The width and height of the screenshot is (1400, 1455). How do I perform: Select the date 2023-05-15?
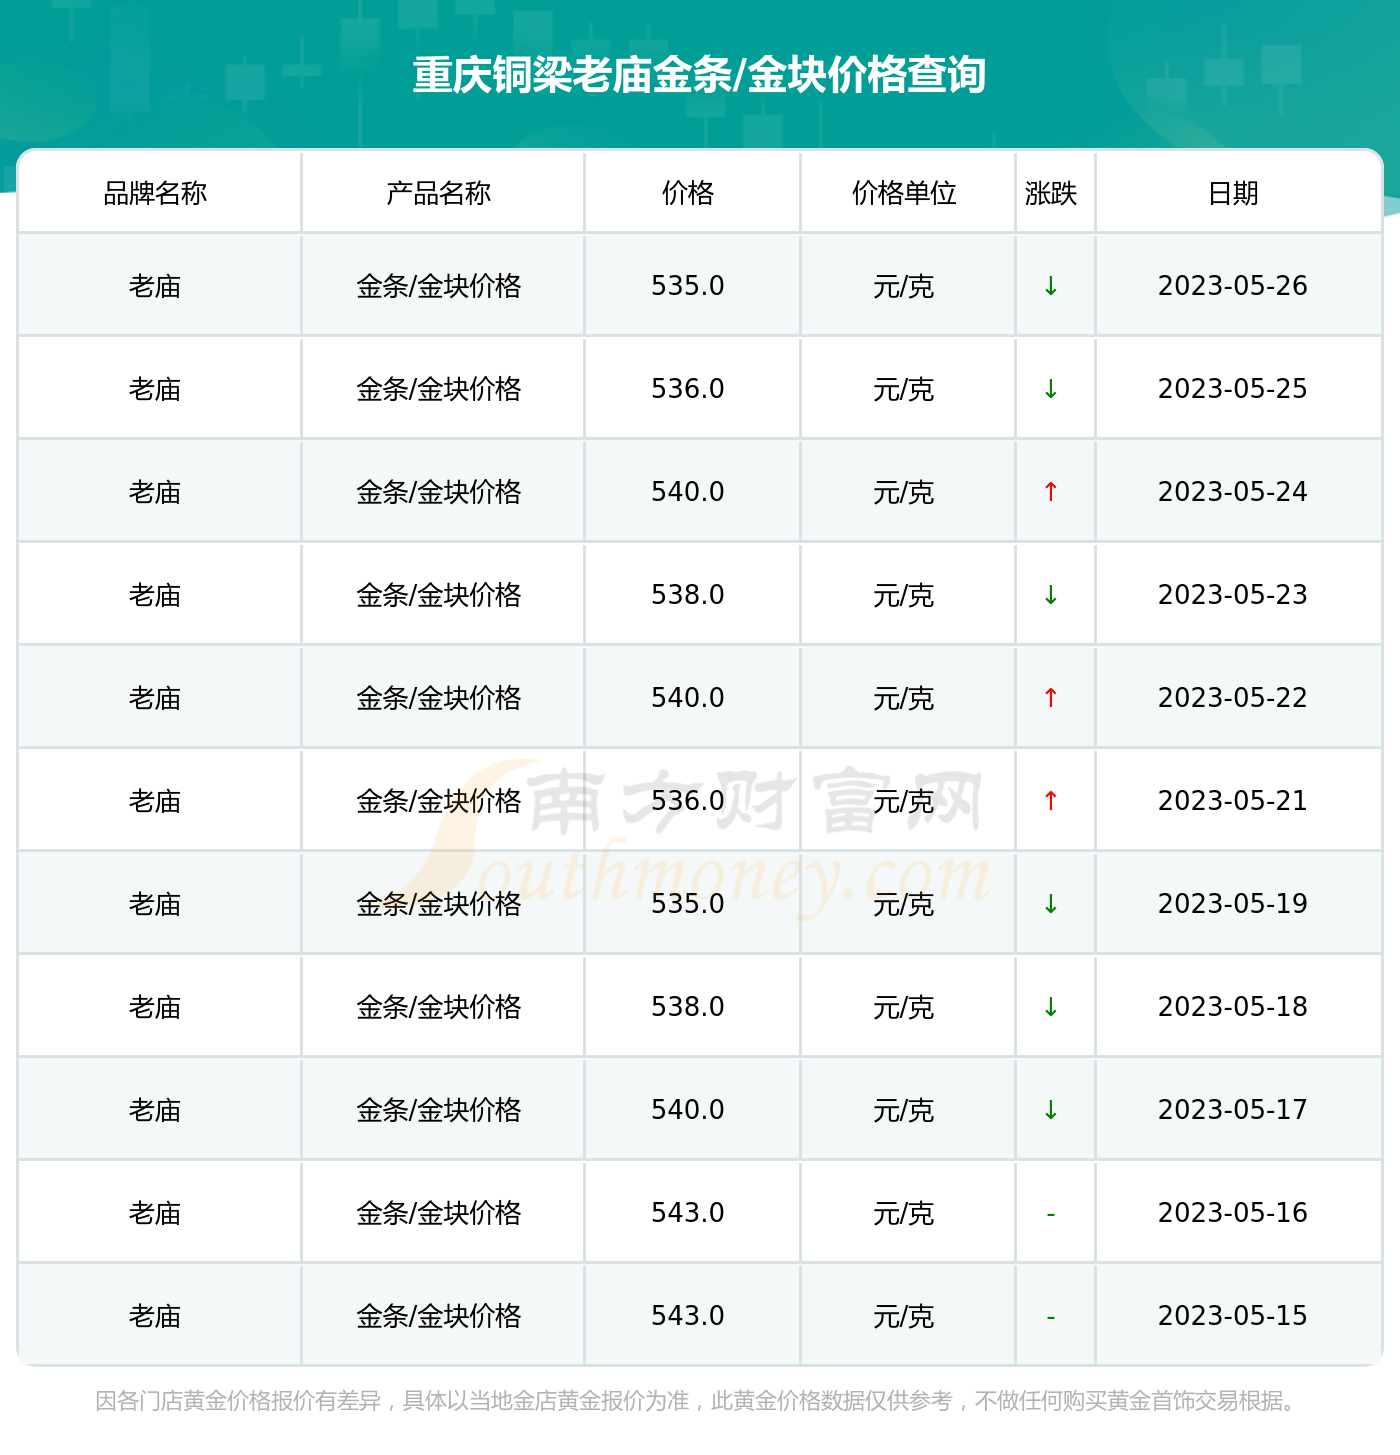point(1233,1316)
